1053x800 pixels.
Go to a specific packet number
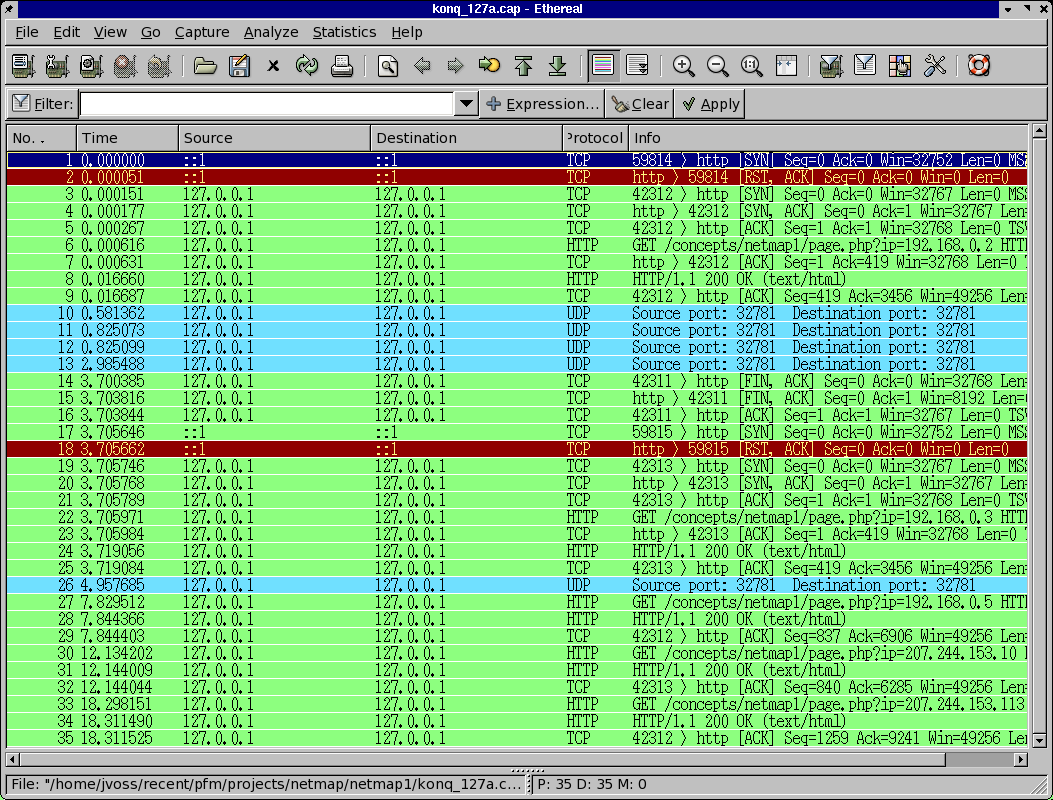[x=490, y=66]
